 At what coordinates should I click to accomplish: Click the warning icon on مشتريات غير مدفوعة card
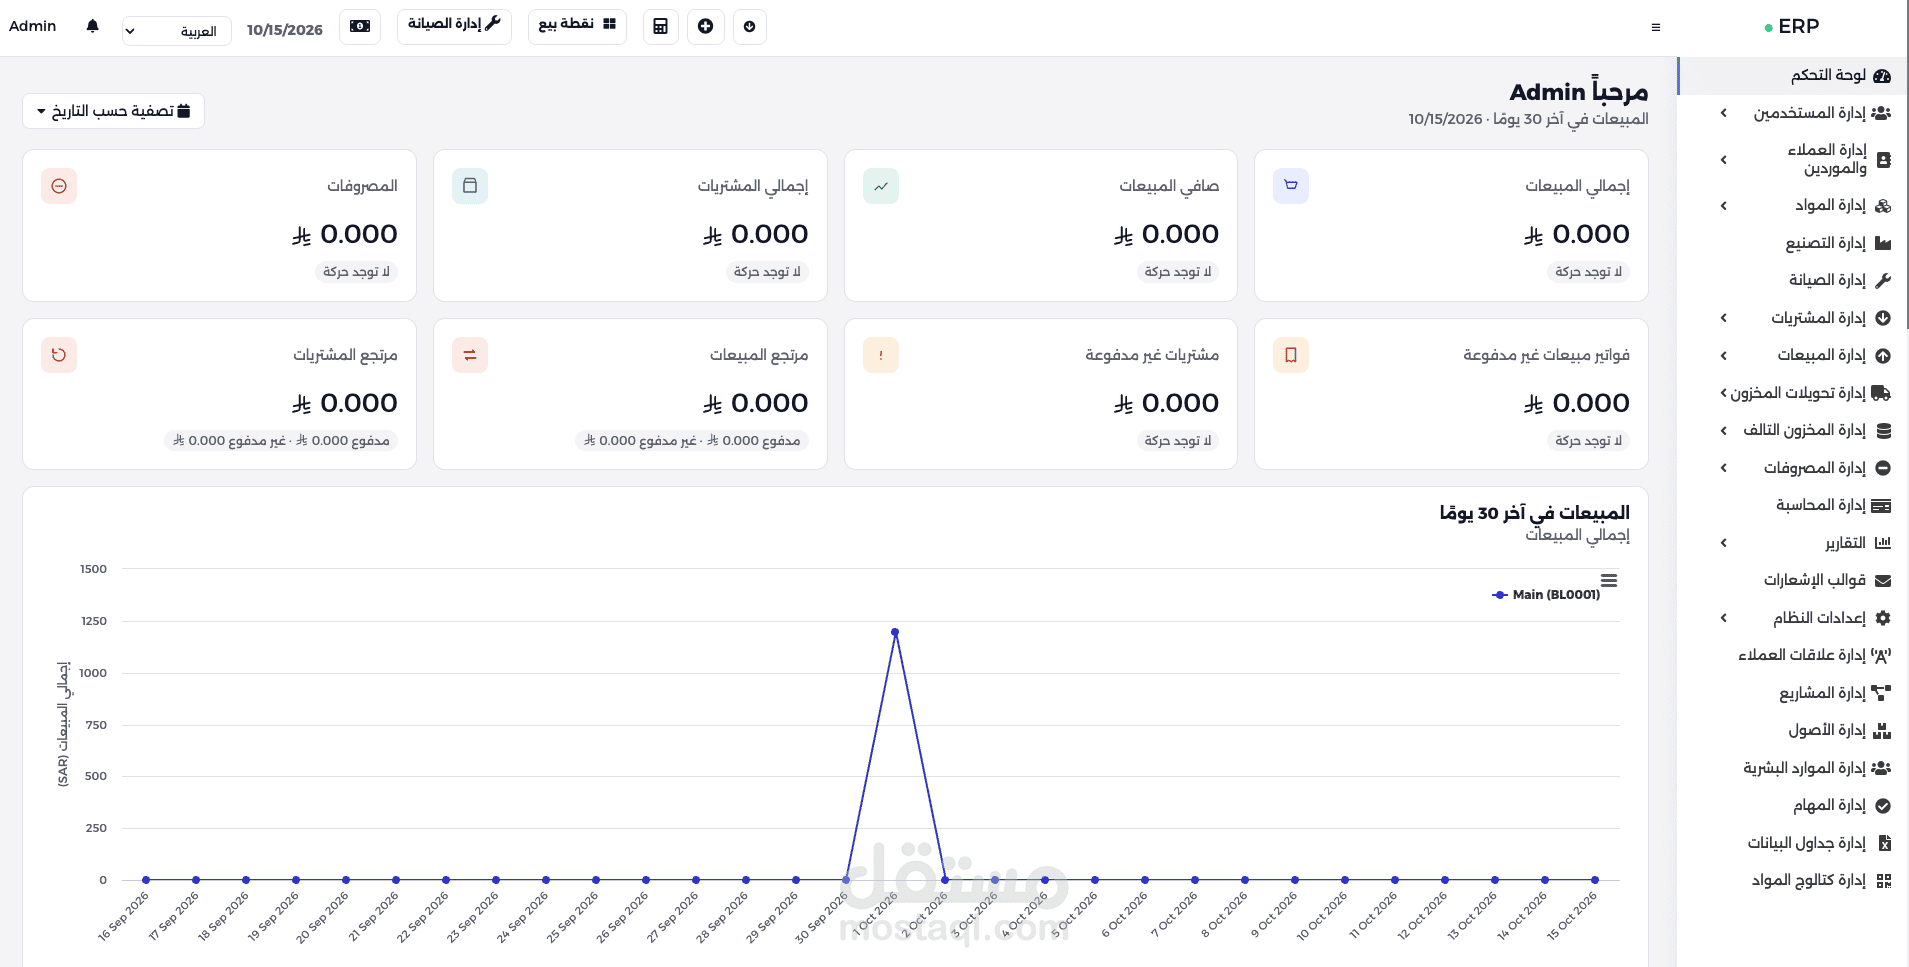(x=881, y=355)
